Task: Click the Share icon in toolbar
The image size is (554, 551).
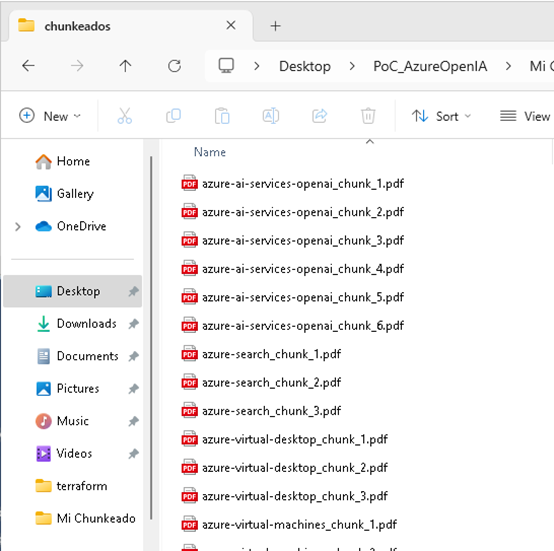Action: tap(319, 116)
